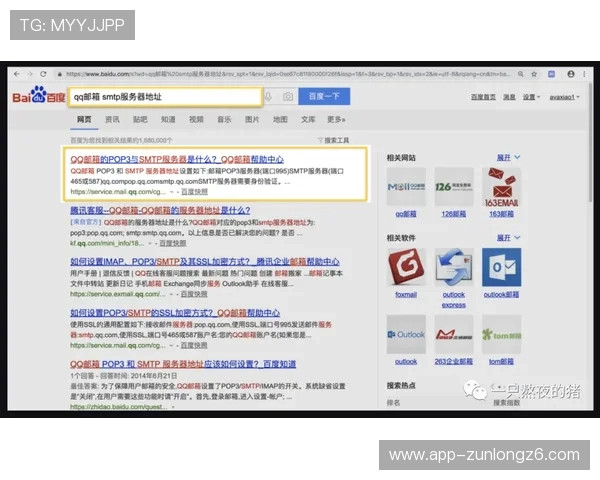Open the 消息 header link
The height and width of the screenshot is (480, 600).
509,97
